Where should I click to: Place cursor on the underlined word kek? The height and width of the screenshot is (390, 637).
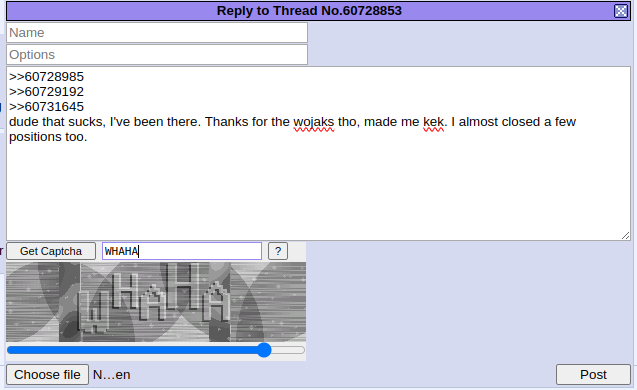tap(433, 122)
